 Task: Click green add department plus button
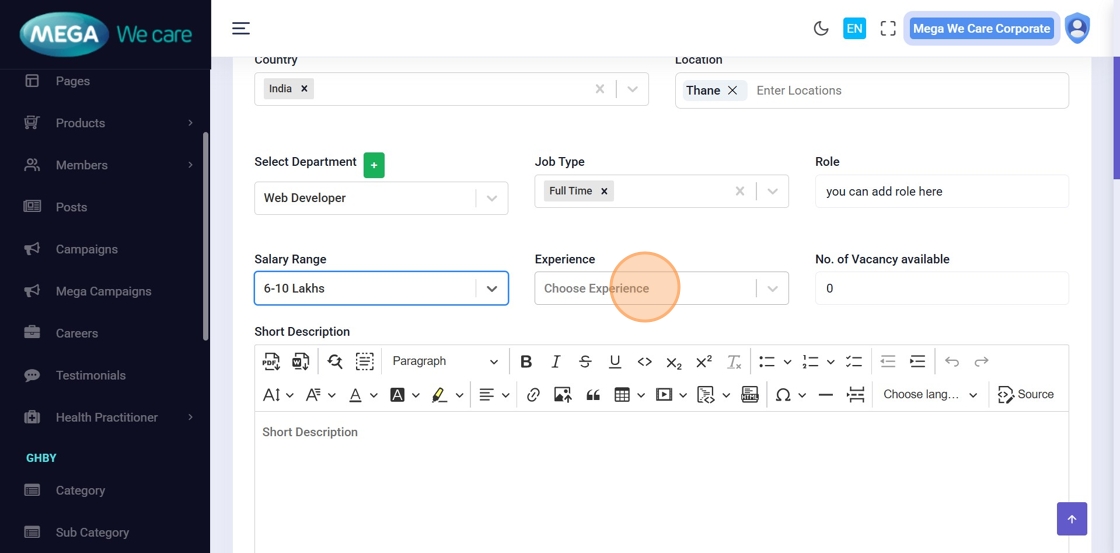pyautogui.click(x=374, y=165)
